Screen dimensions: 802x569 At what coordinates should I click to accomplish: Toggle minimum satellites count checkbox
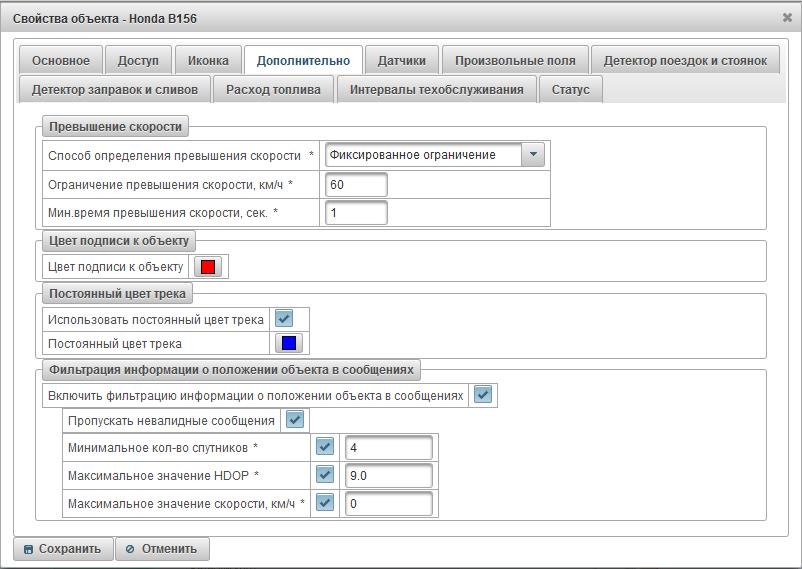point(324,446)
